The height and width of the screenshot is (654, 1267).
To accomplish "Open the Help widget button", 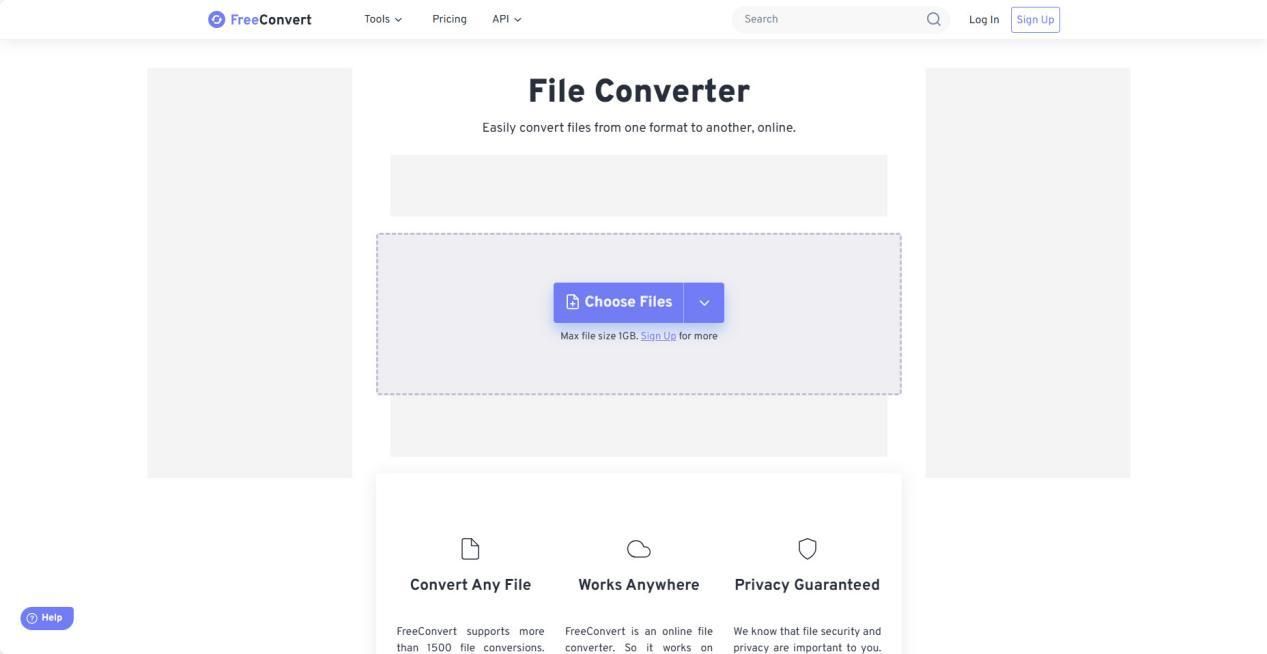I will [x=47, y=618].
